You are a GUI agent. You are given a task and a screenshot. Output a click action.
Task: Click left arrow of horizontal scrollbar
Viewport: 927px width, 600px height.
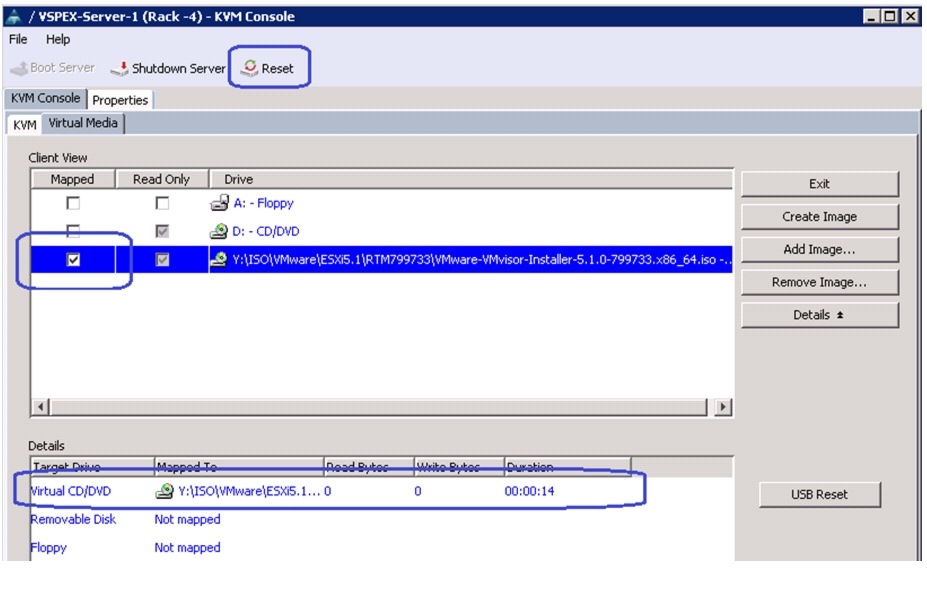coord(40,407)
